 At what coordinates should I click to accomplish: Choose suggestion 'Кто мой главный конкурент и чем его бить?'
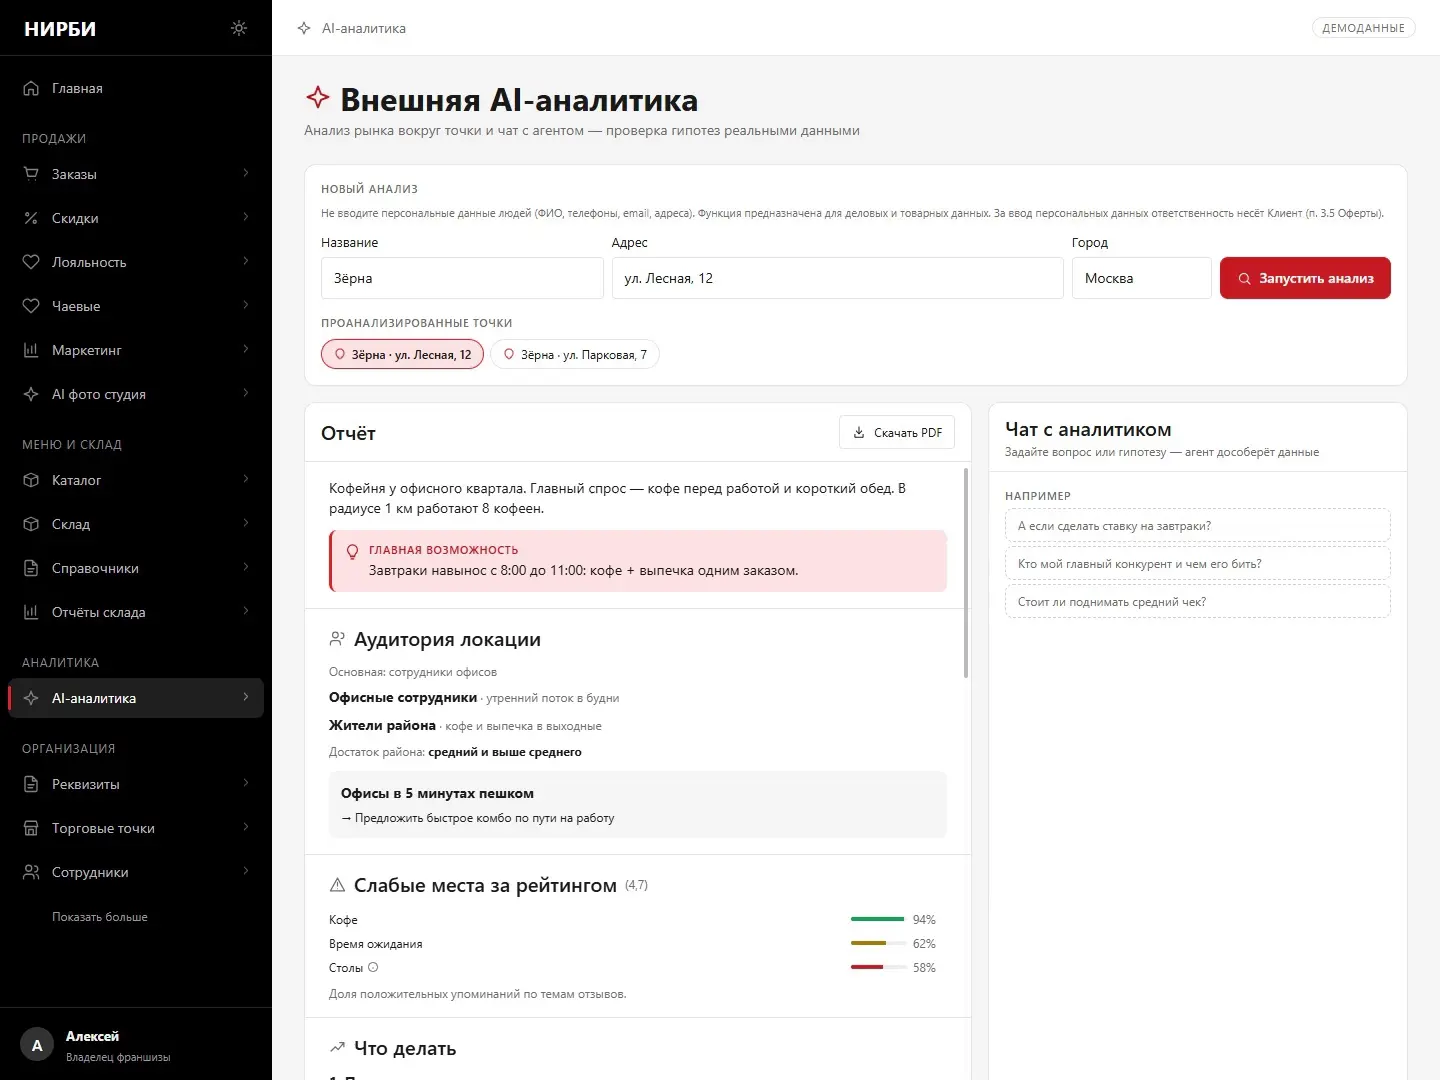click(x=1198, y=564)
